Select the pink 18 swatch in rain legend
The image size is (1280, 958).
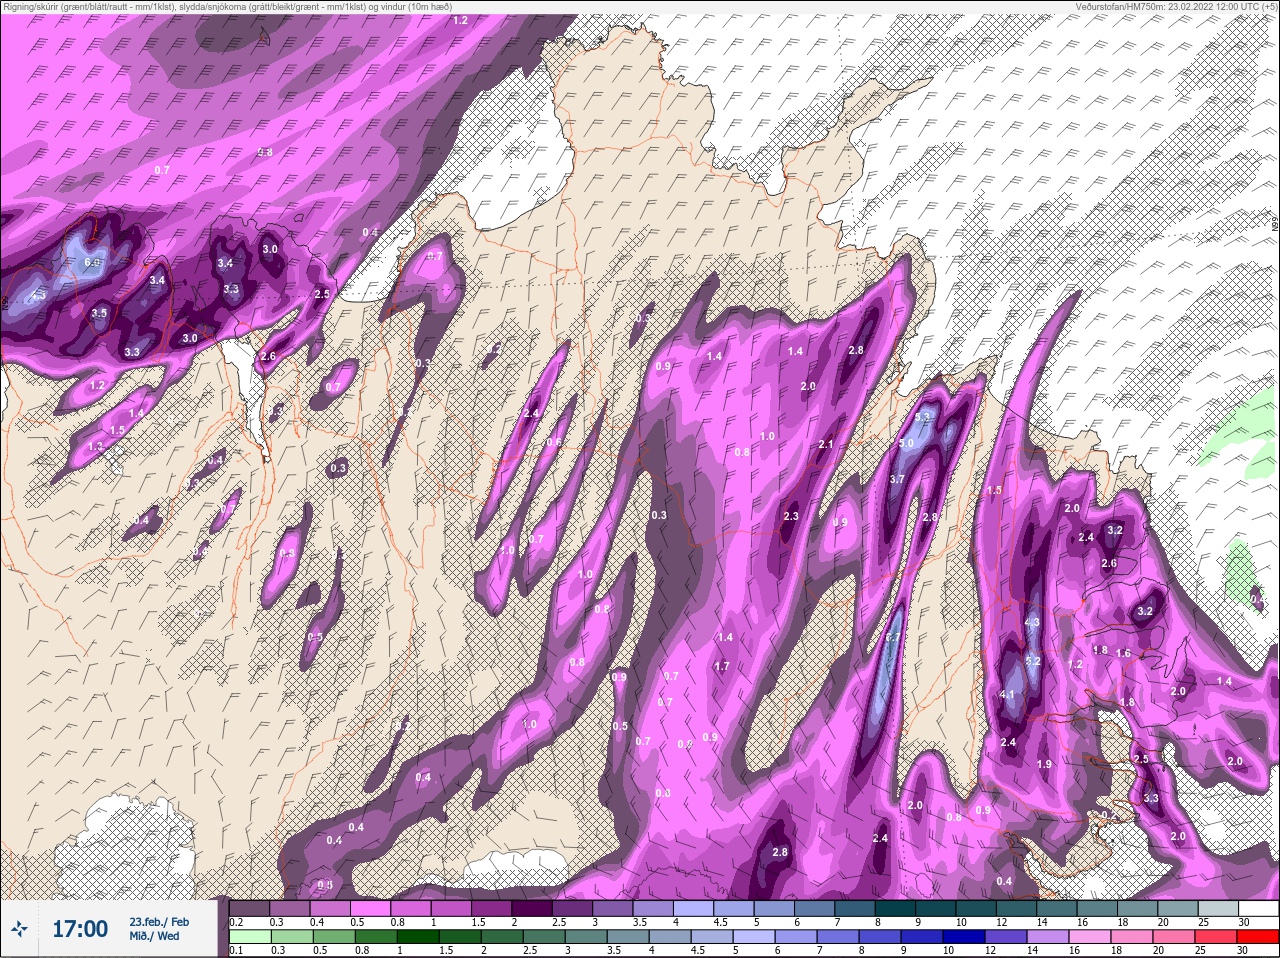1133,937
